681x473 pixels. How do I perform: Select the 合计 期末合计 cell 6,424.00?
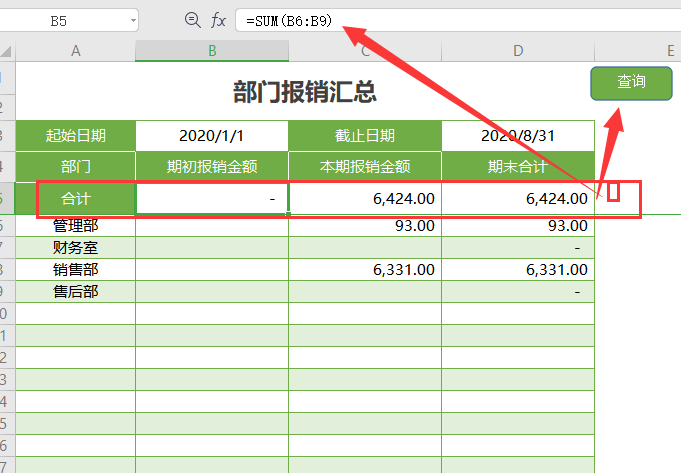(x=518, y=198)
